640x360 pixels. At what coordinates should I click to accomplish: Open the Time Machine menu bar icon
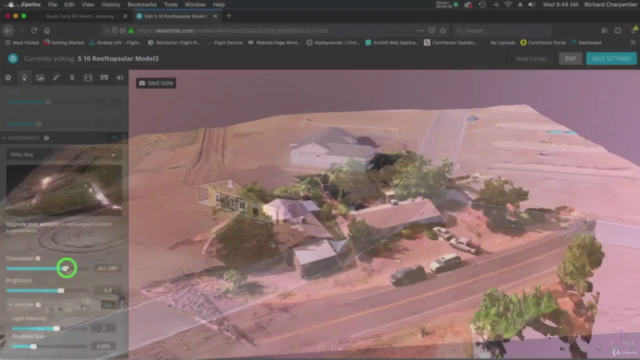point(482,4)
